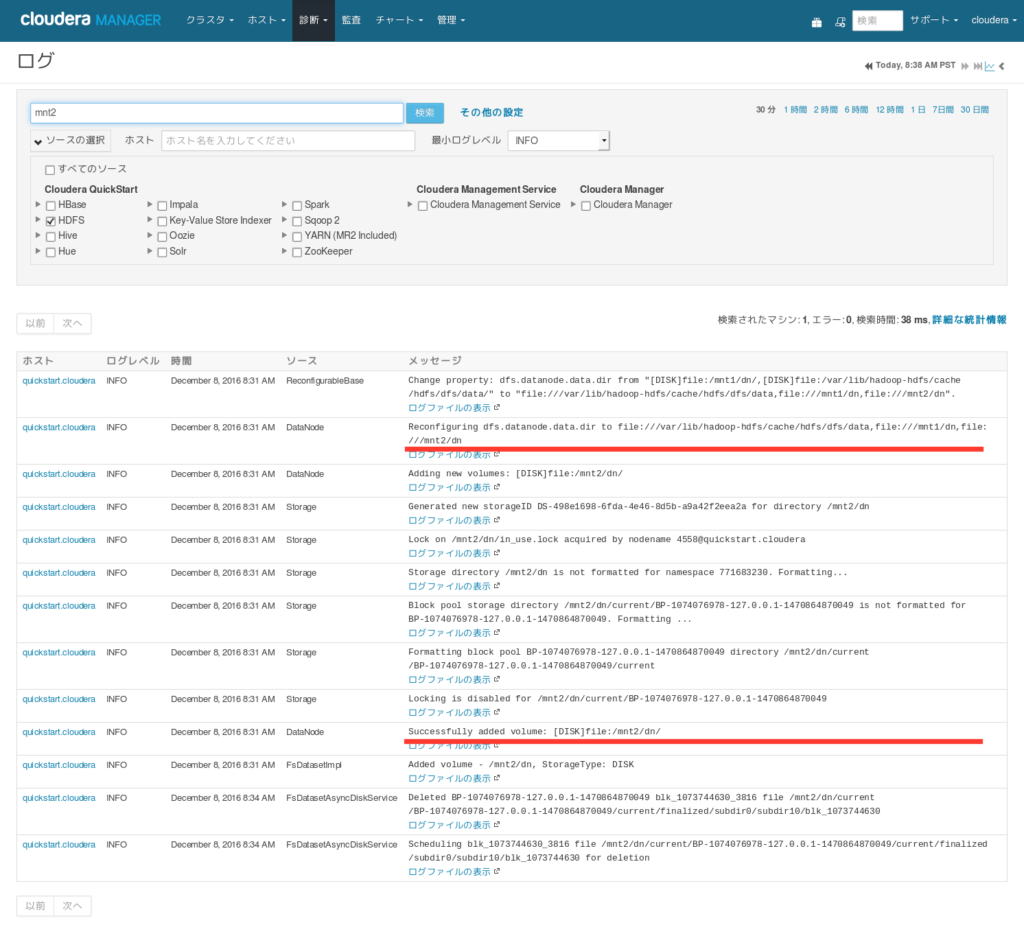Open the 診断 menu
This screenshot has height=934, width=1024.
click(313, 20)
